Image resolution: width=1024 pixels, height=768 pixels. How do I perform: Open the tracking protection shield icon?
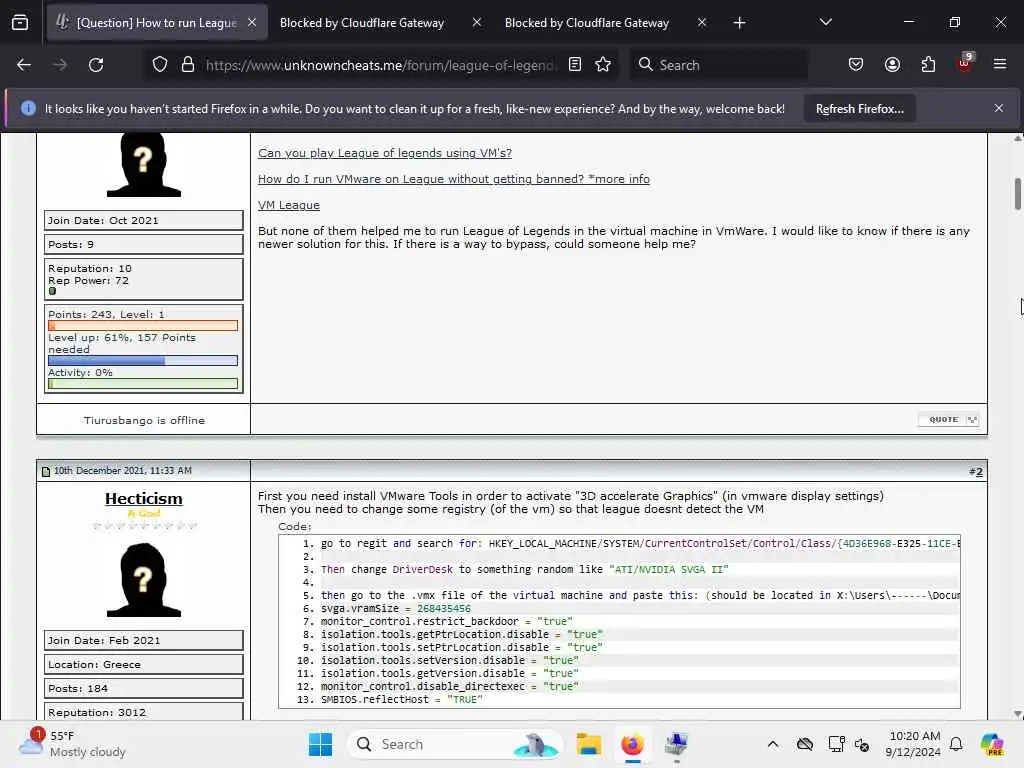pyautogui.click(x=160, y=65)
